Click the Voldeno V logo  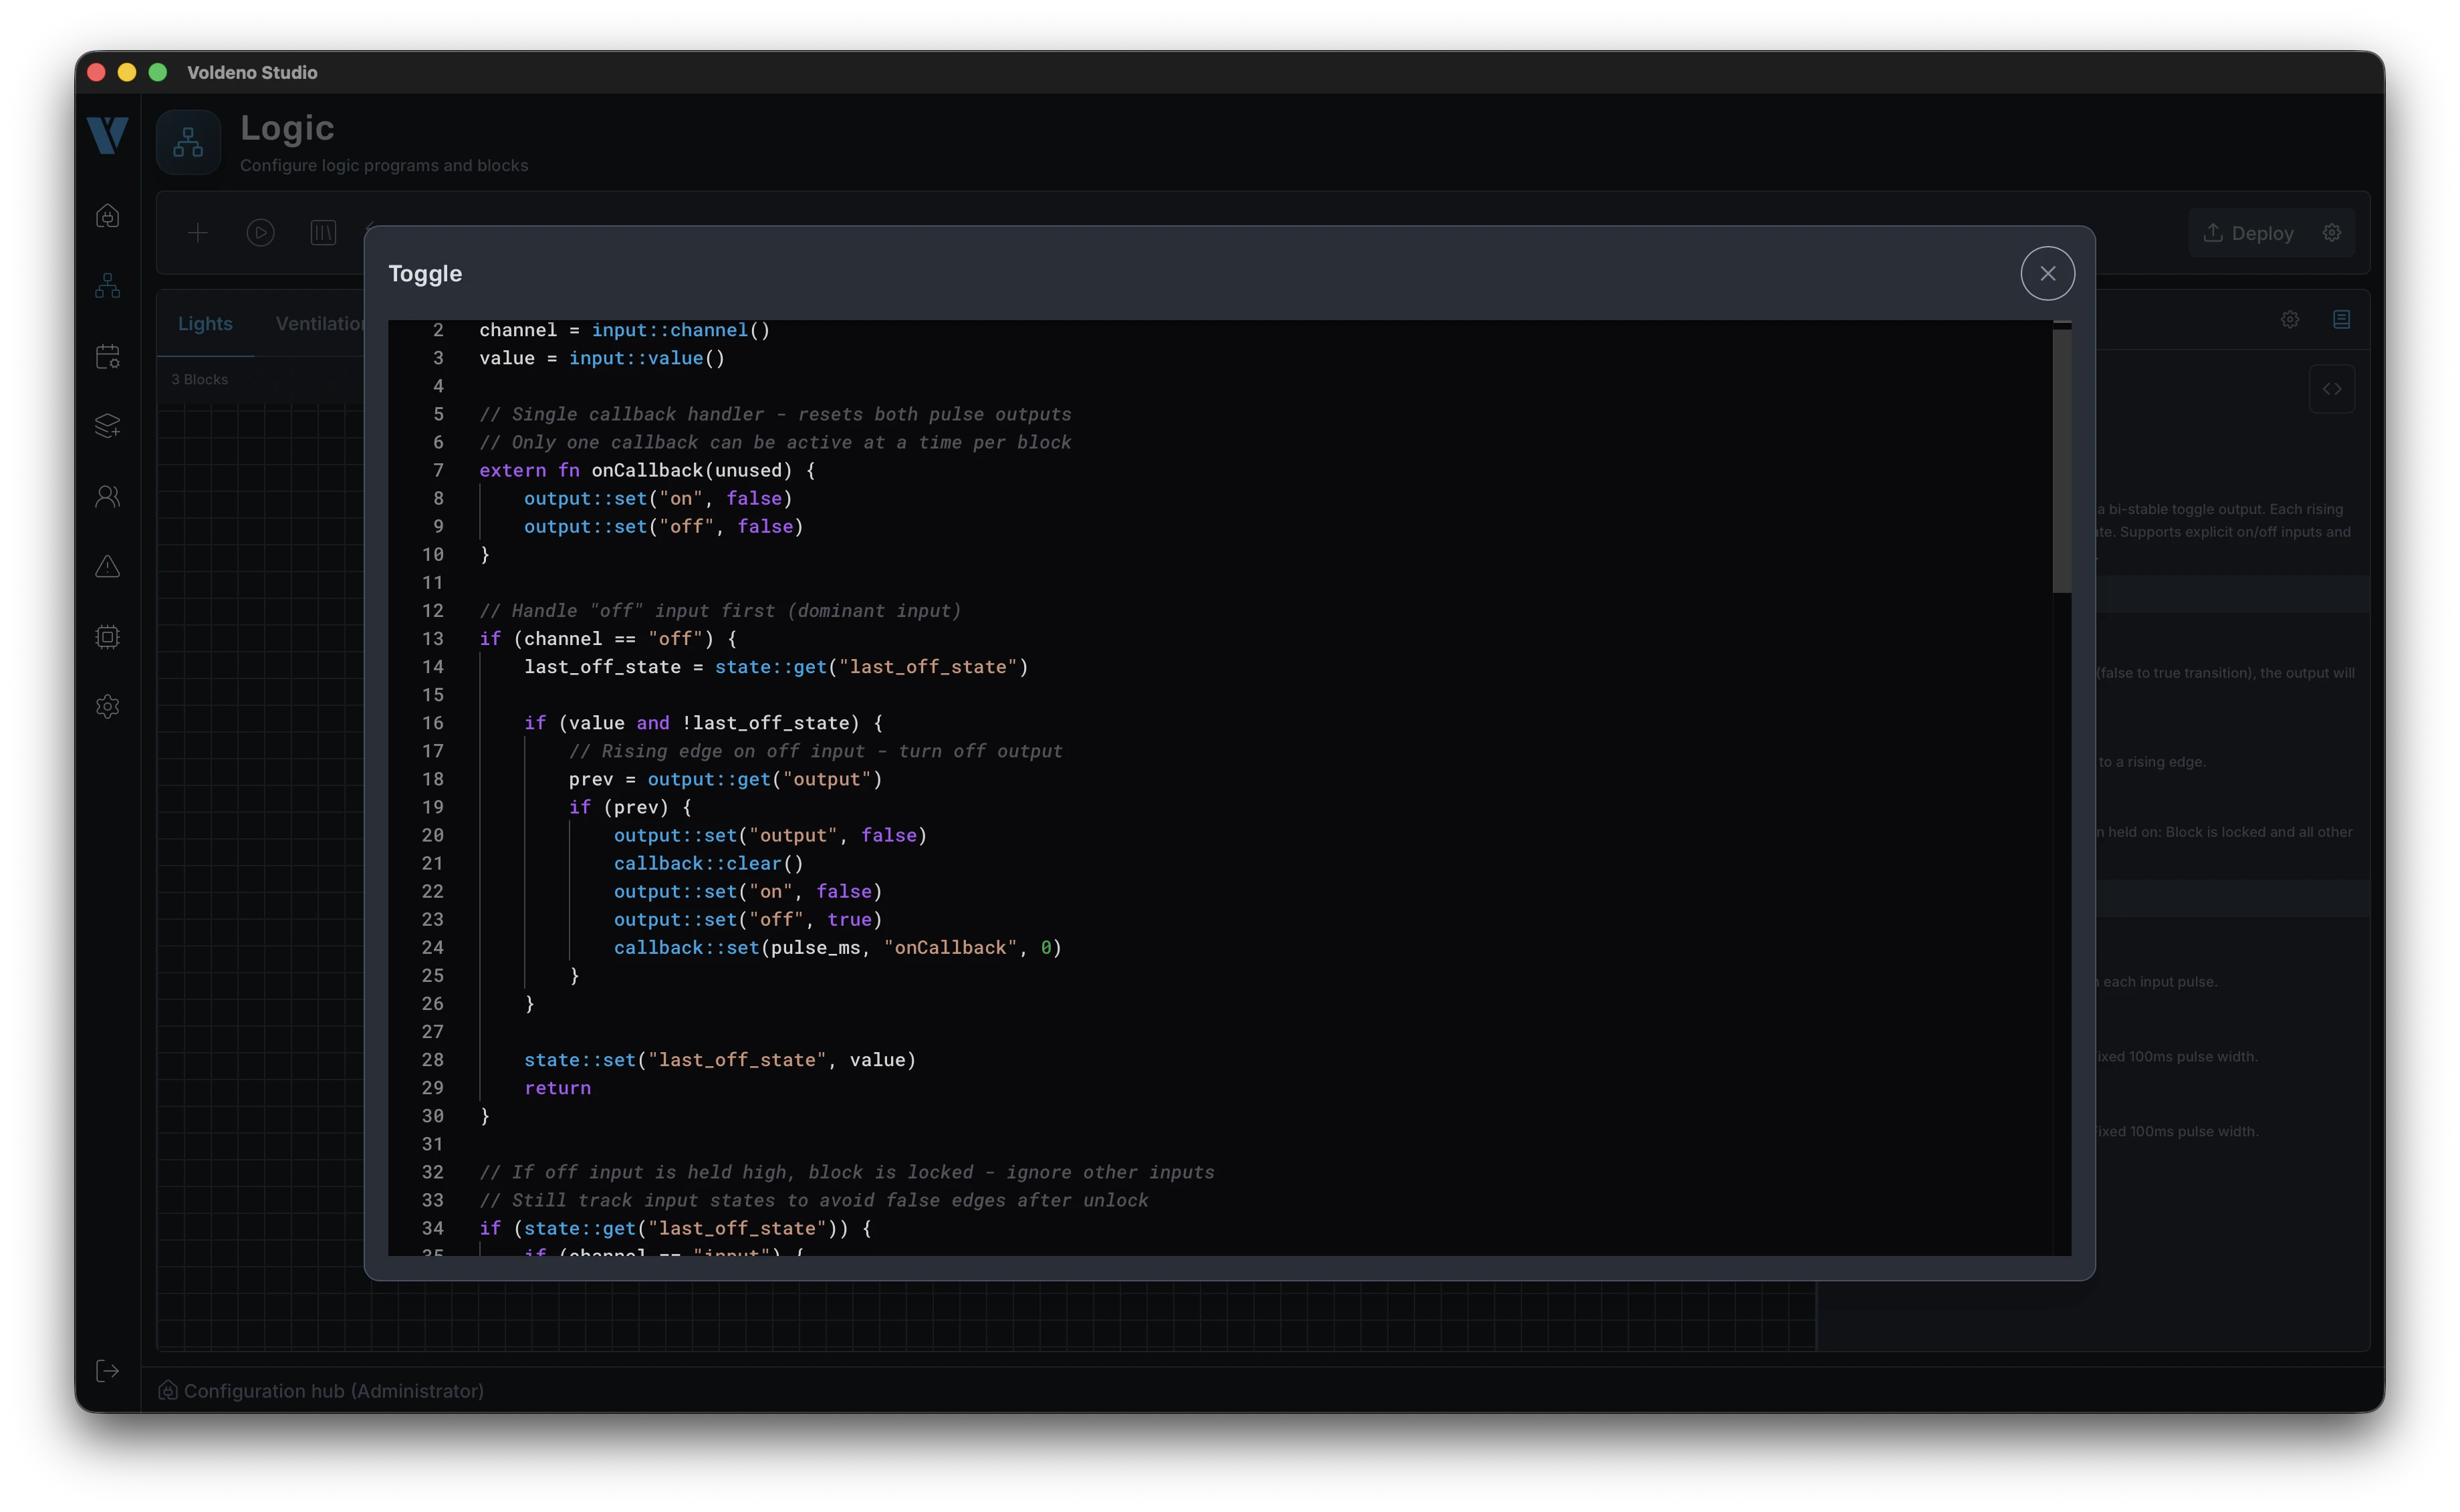point(108,135)
